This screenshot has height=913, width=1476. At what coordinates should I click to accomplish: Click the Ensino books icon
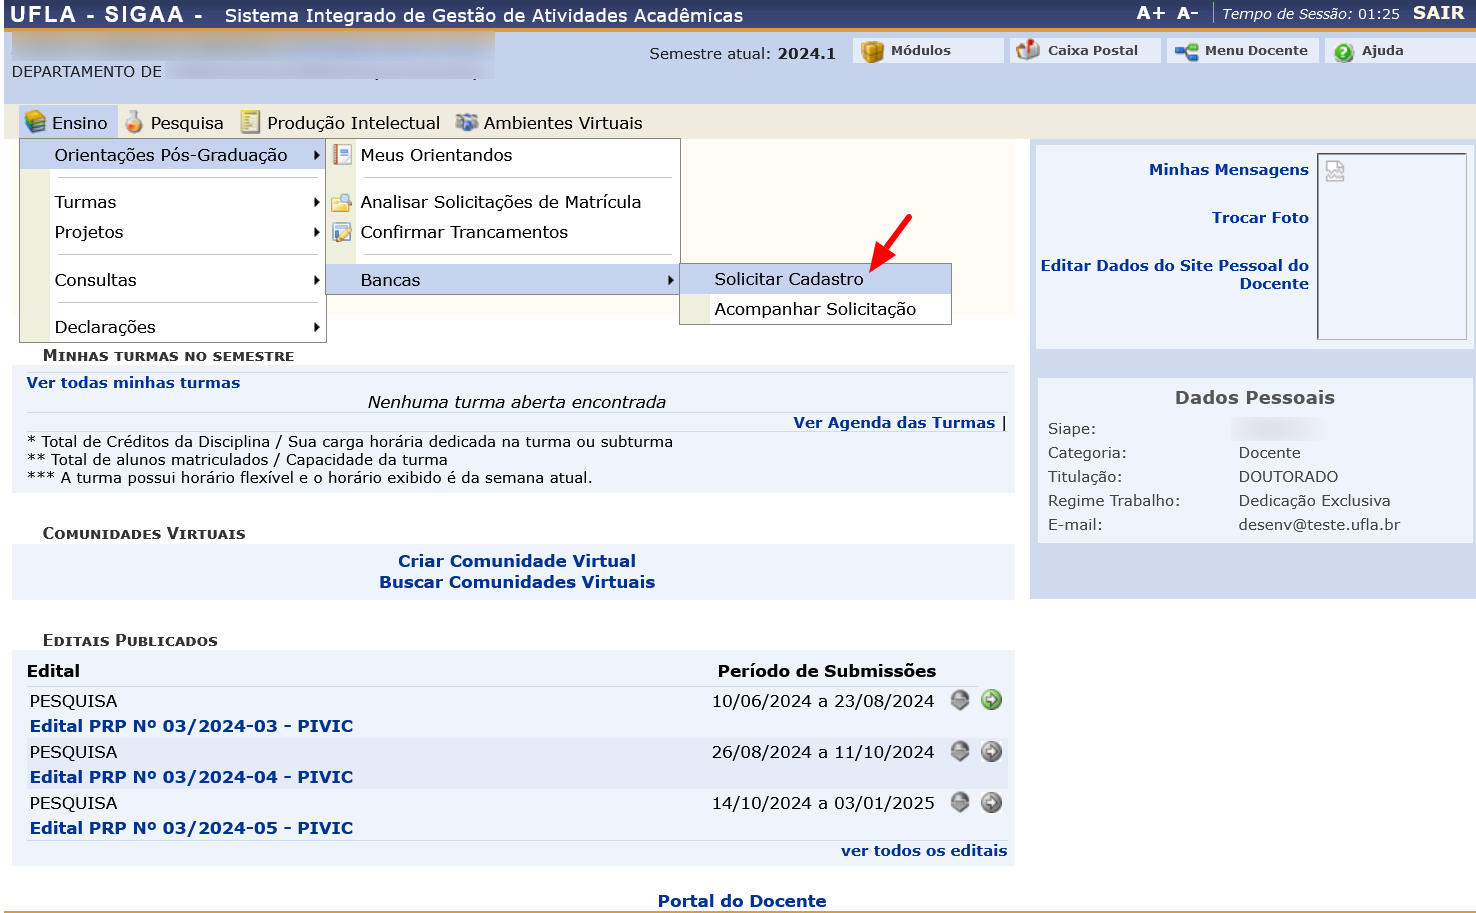click(36, 121)
